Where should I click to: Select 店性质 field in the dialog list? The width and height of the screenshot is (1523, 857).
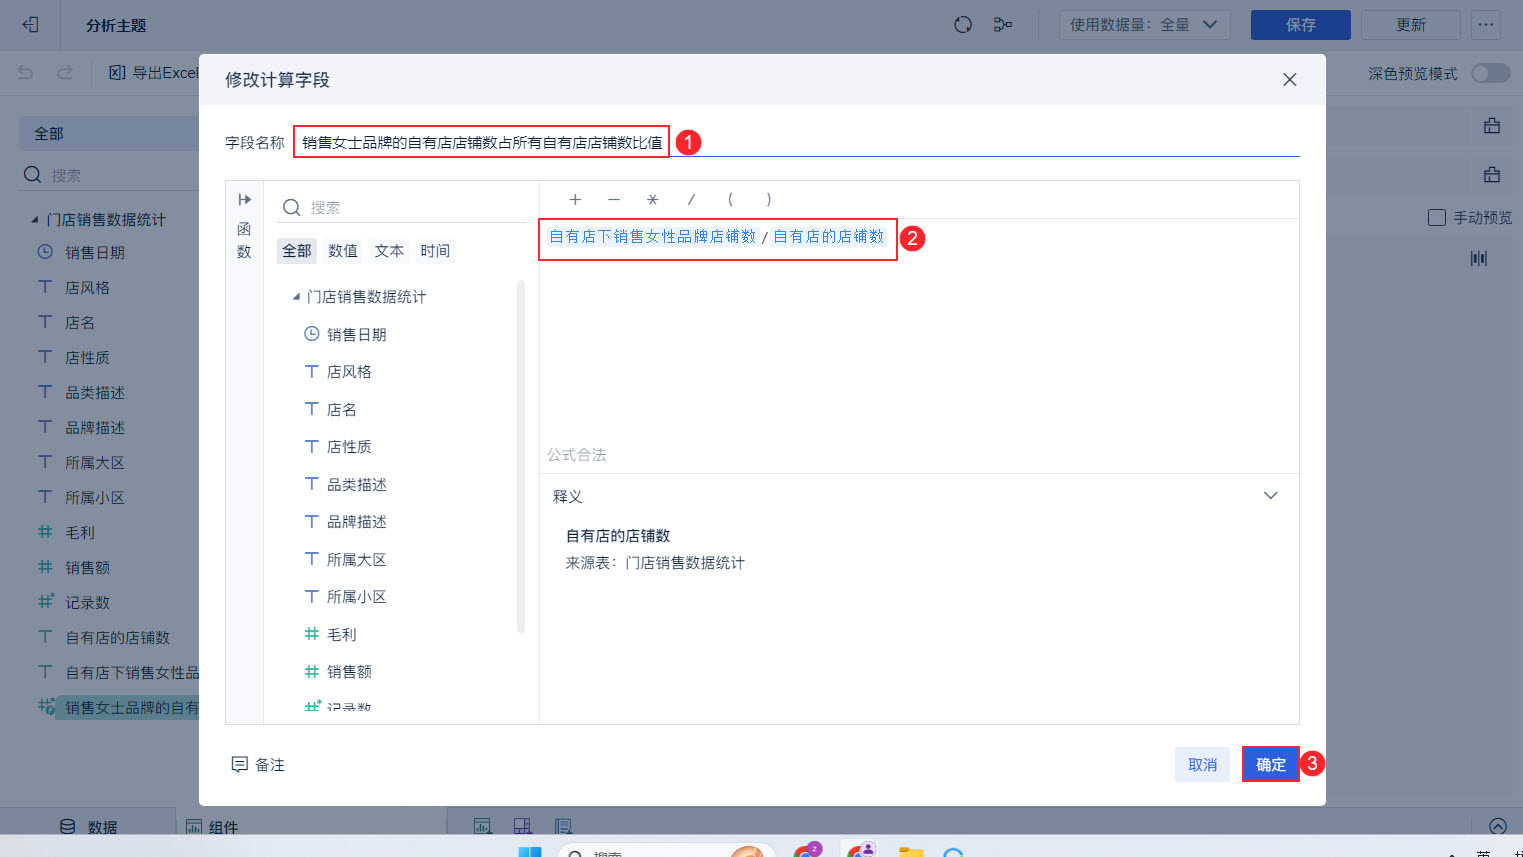(349, 447)
